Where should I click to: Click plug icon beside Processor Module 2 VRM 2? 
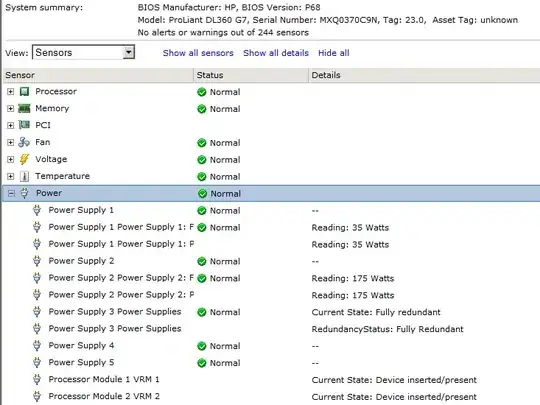(x=37, y=396)
